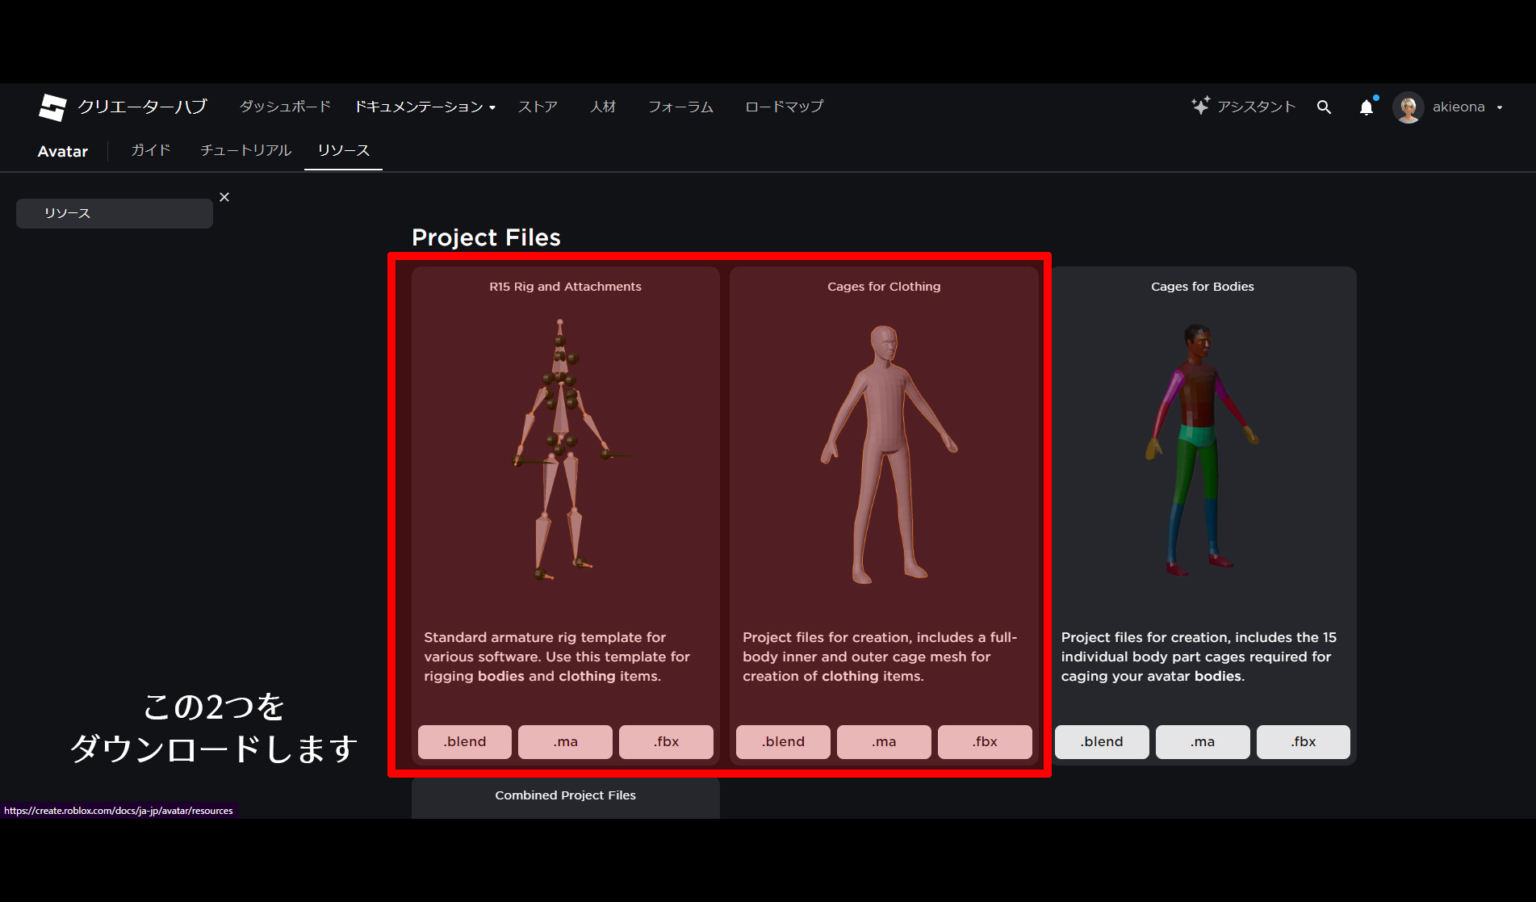Download the R15 Rig .blend file

464,741
